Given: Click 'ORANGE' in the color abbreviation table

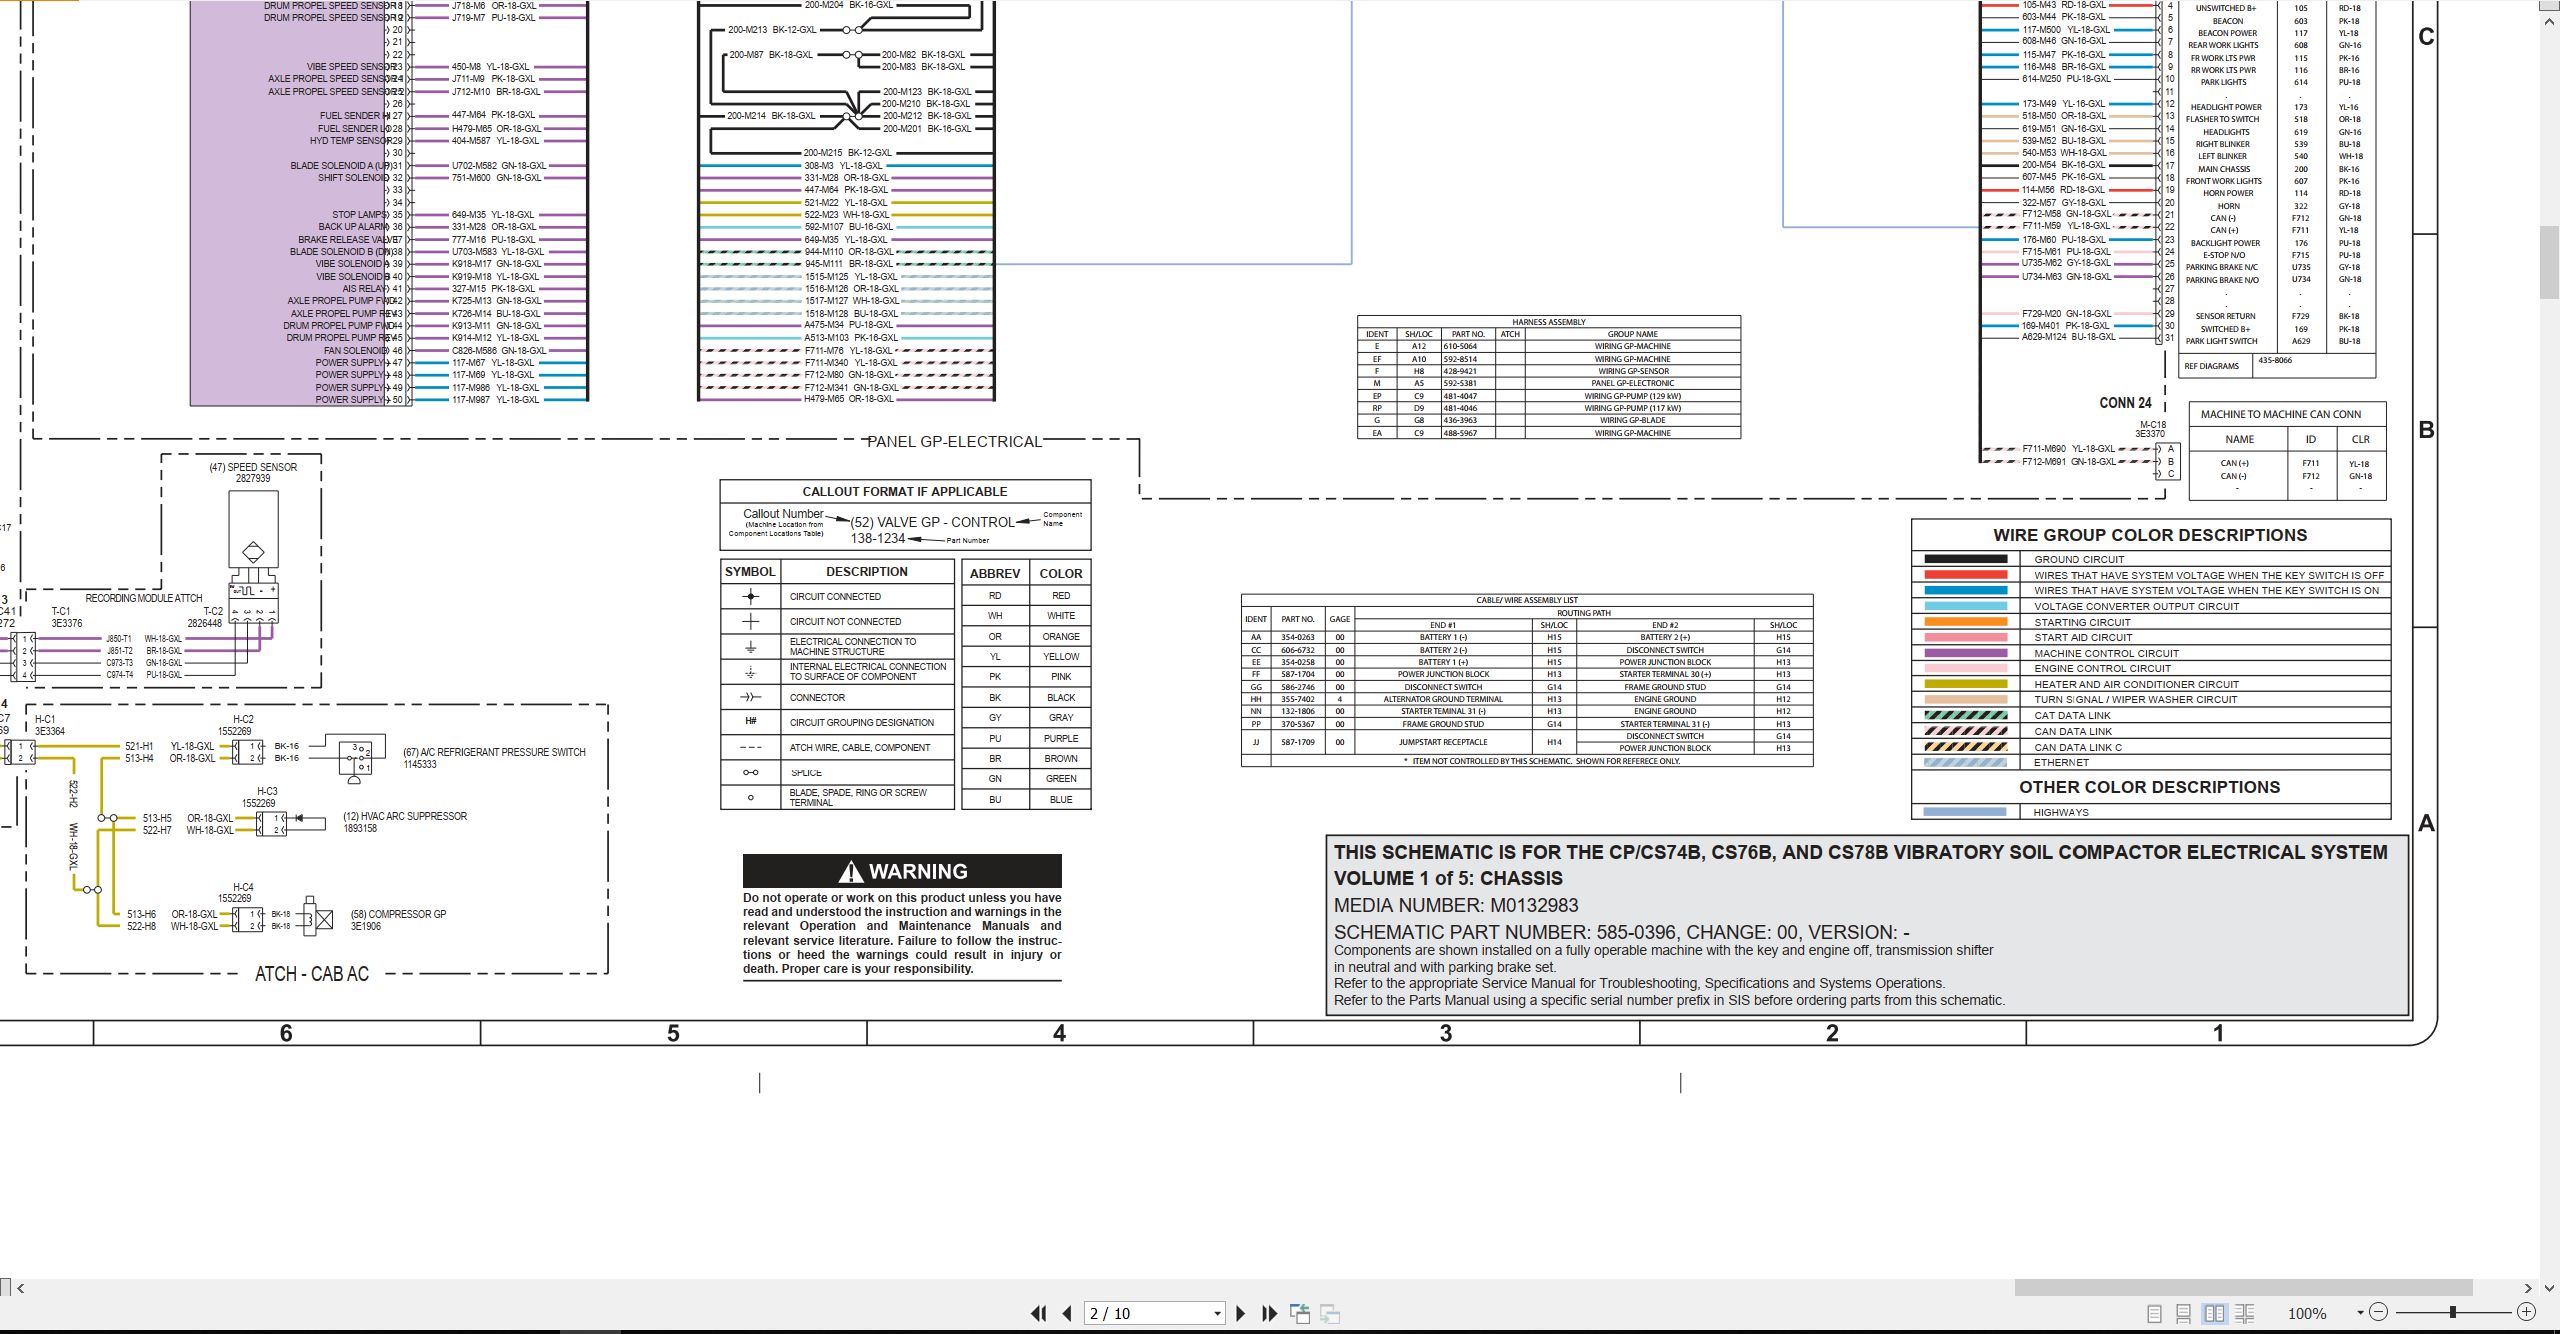Looking at the screenshot, I should click(1061, 636).
